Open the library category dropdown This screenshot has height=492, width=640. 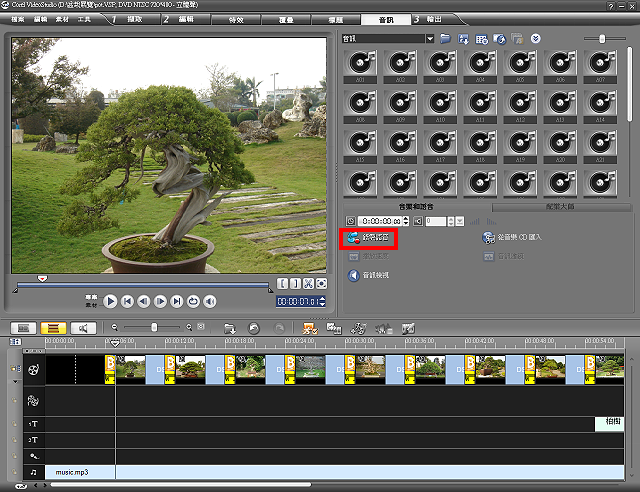(x=429, y=39)
